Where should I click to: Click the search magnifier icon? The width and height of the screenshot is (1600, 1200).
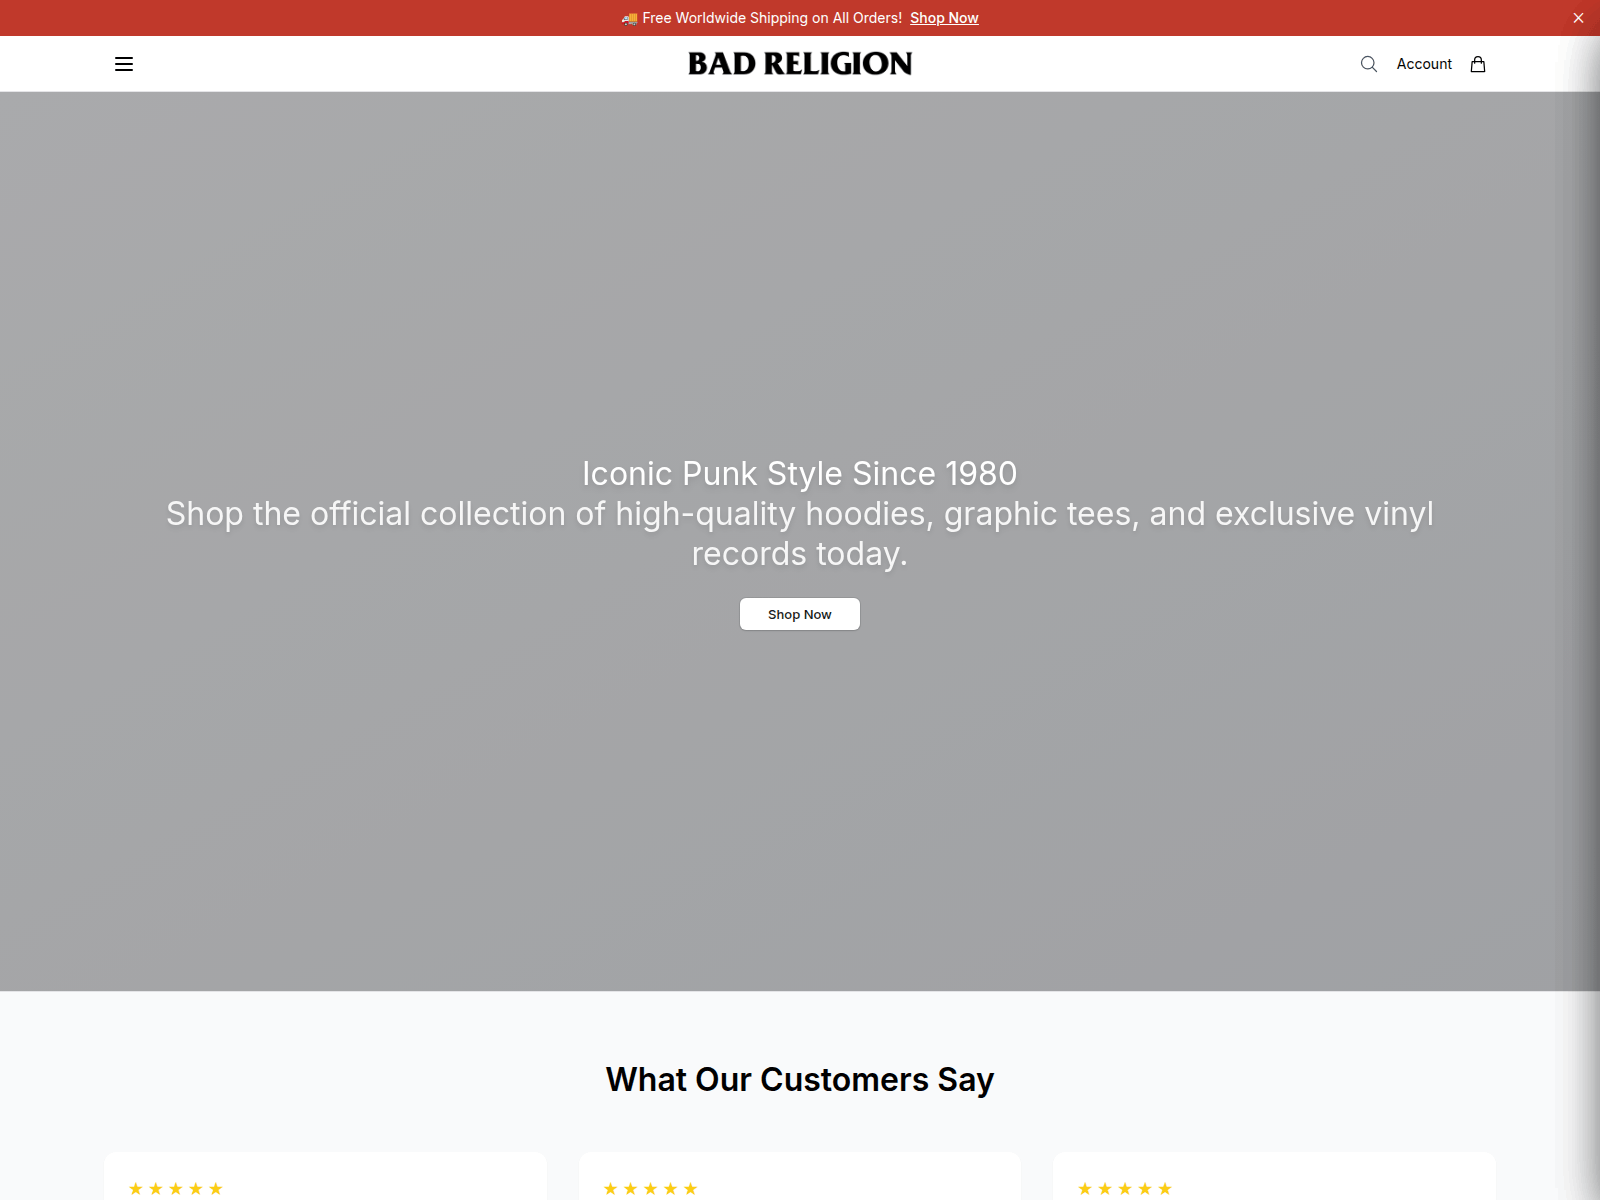tap(1369, 64)
